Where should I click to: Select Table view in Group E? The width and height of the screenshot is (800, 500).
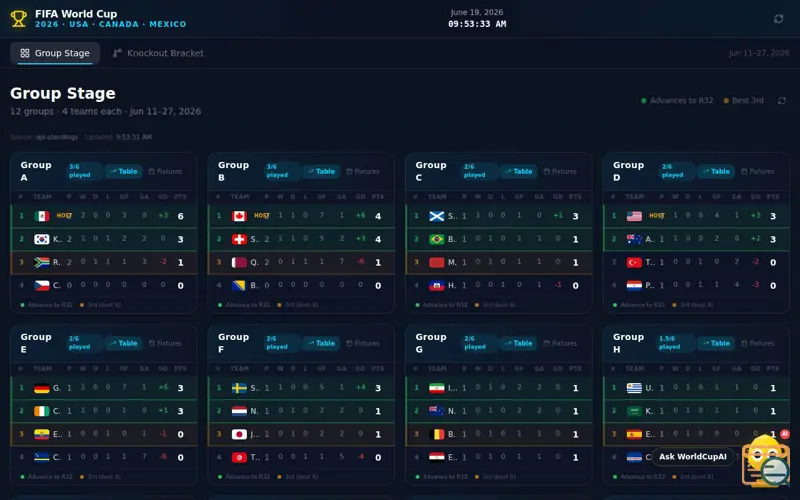click(x=123, y=343)
